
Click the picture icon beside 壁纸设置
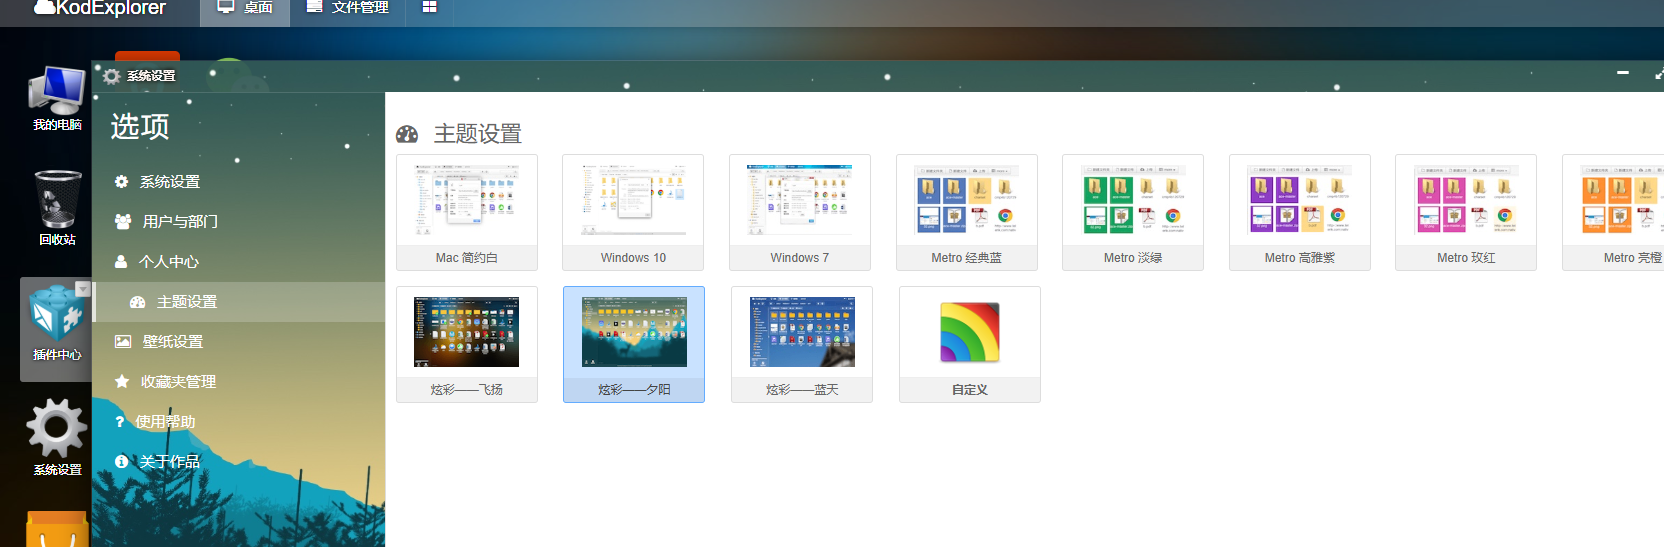[123, 342]
